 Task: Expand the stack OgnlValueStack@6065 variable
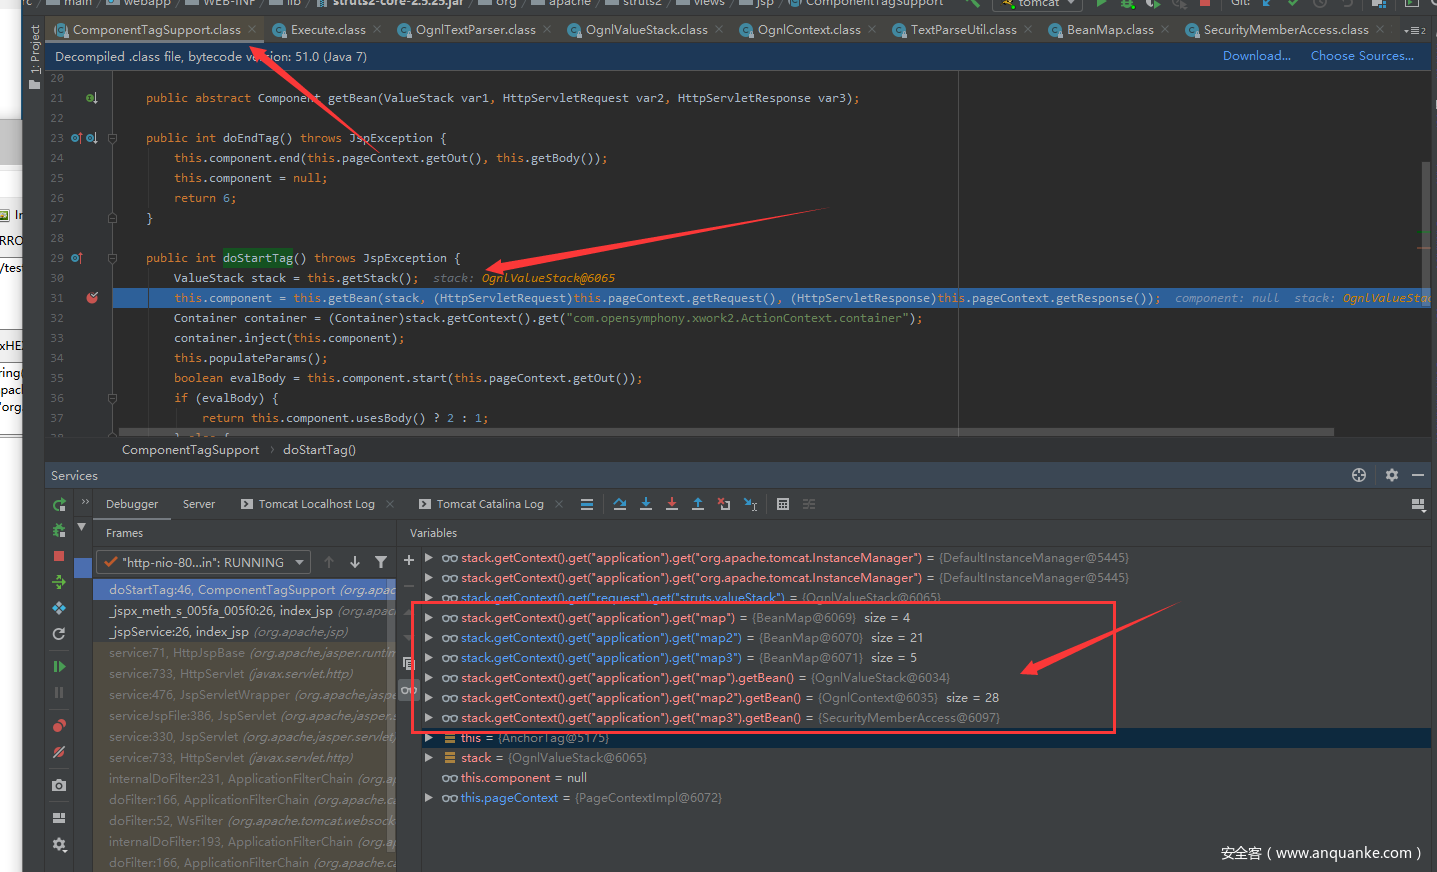(429, 758)
